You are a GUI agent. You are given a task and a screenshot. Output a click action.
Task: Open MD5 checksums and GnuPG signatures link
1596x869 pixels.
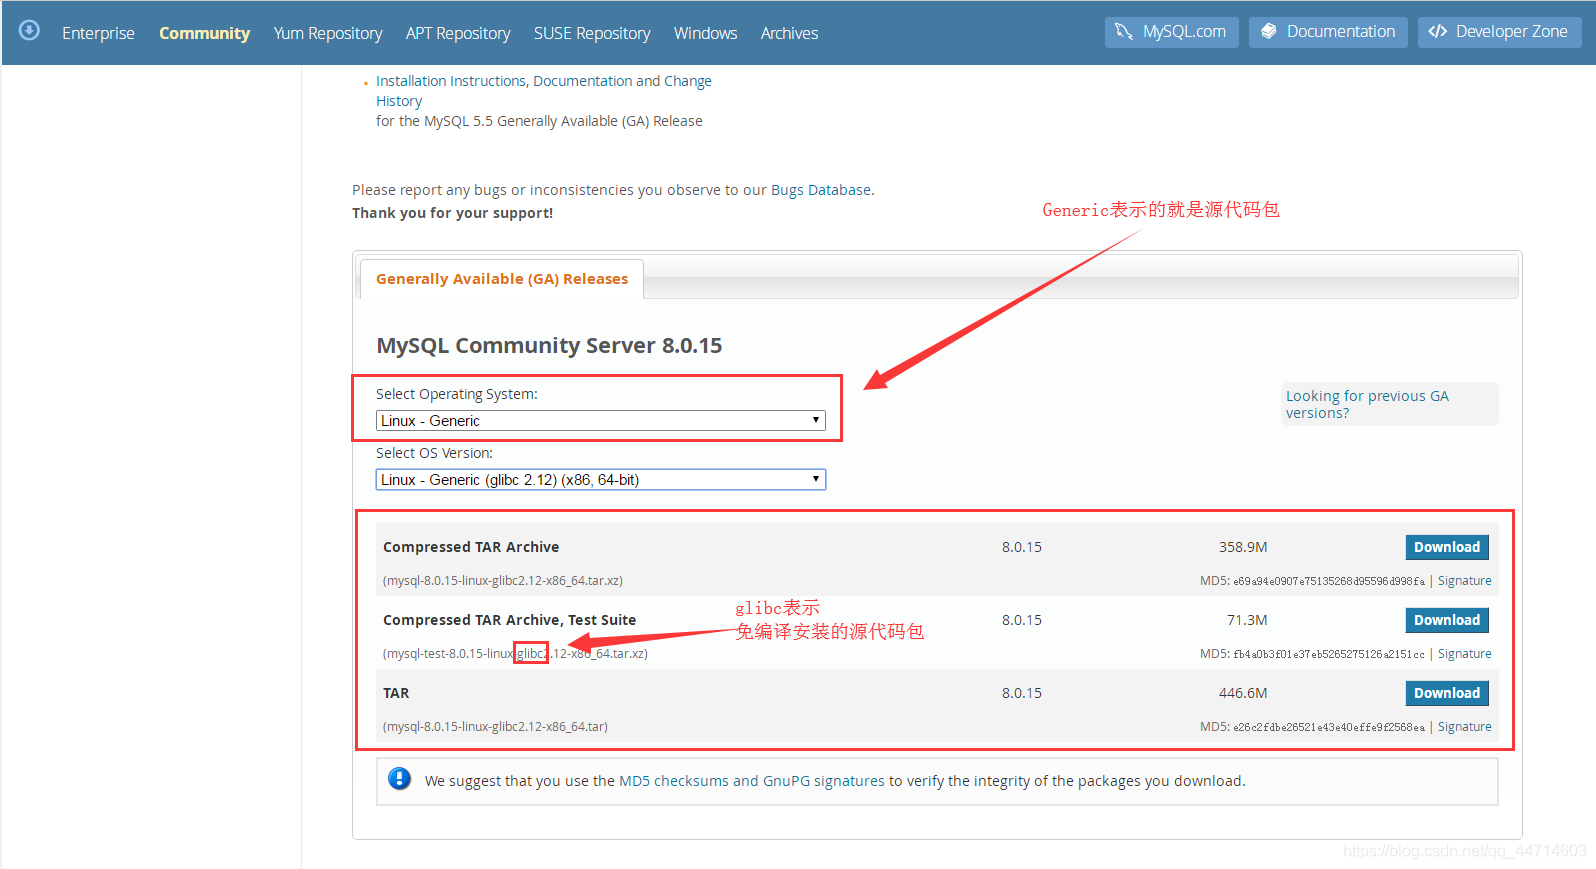click(x=752, y=781)
